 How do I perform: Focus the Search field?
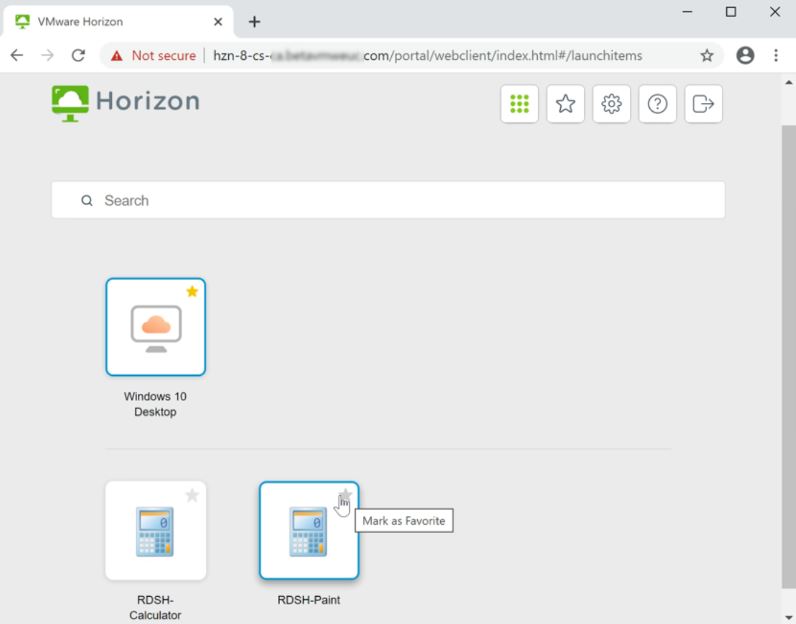388,200
